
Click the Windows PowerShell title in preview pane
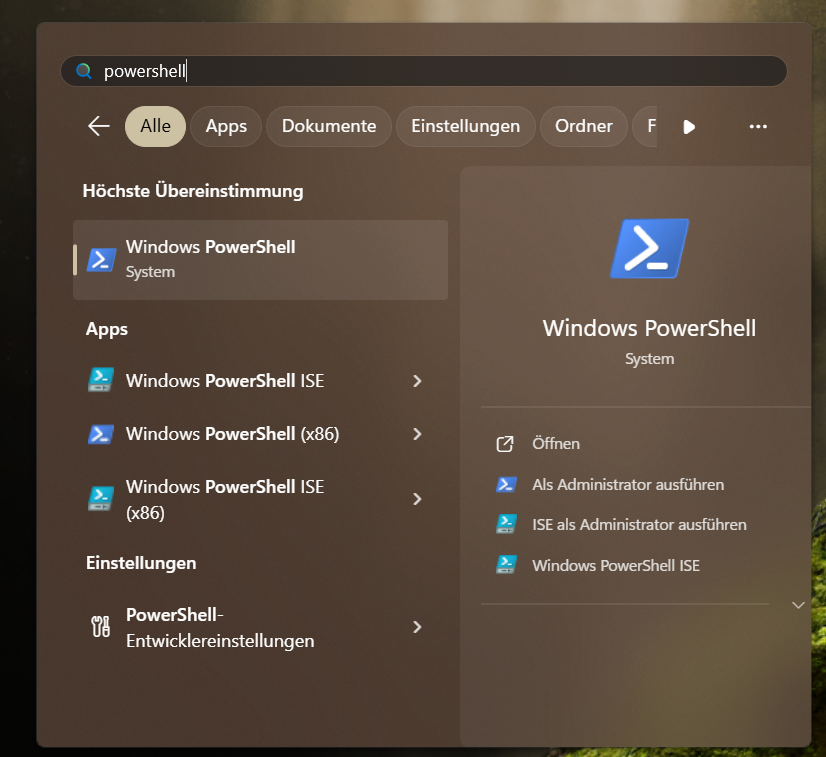click(x=649, y=328)
